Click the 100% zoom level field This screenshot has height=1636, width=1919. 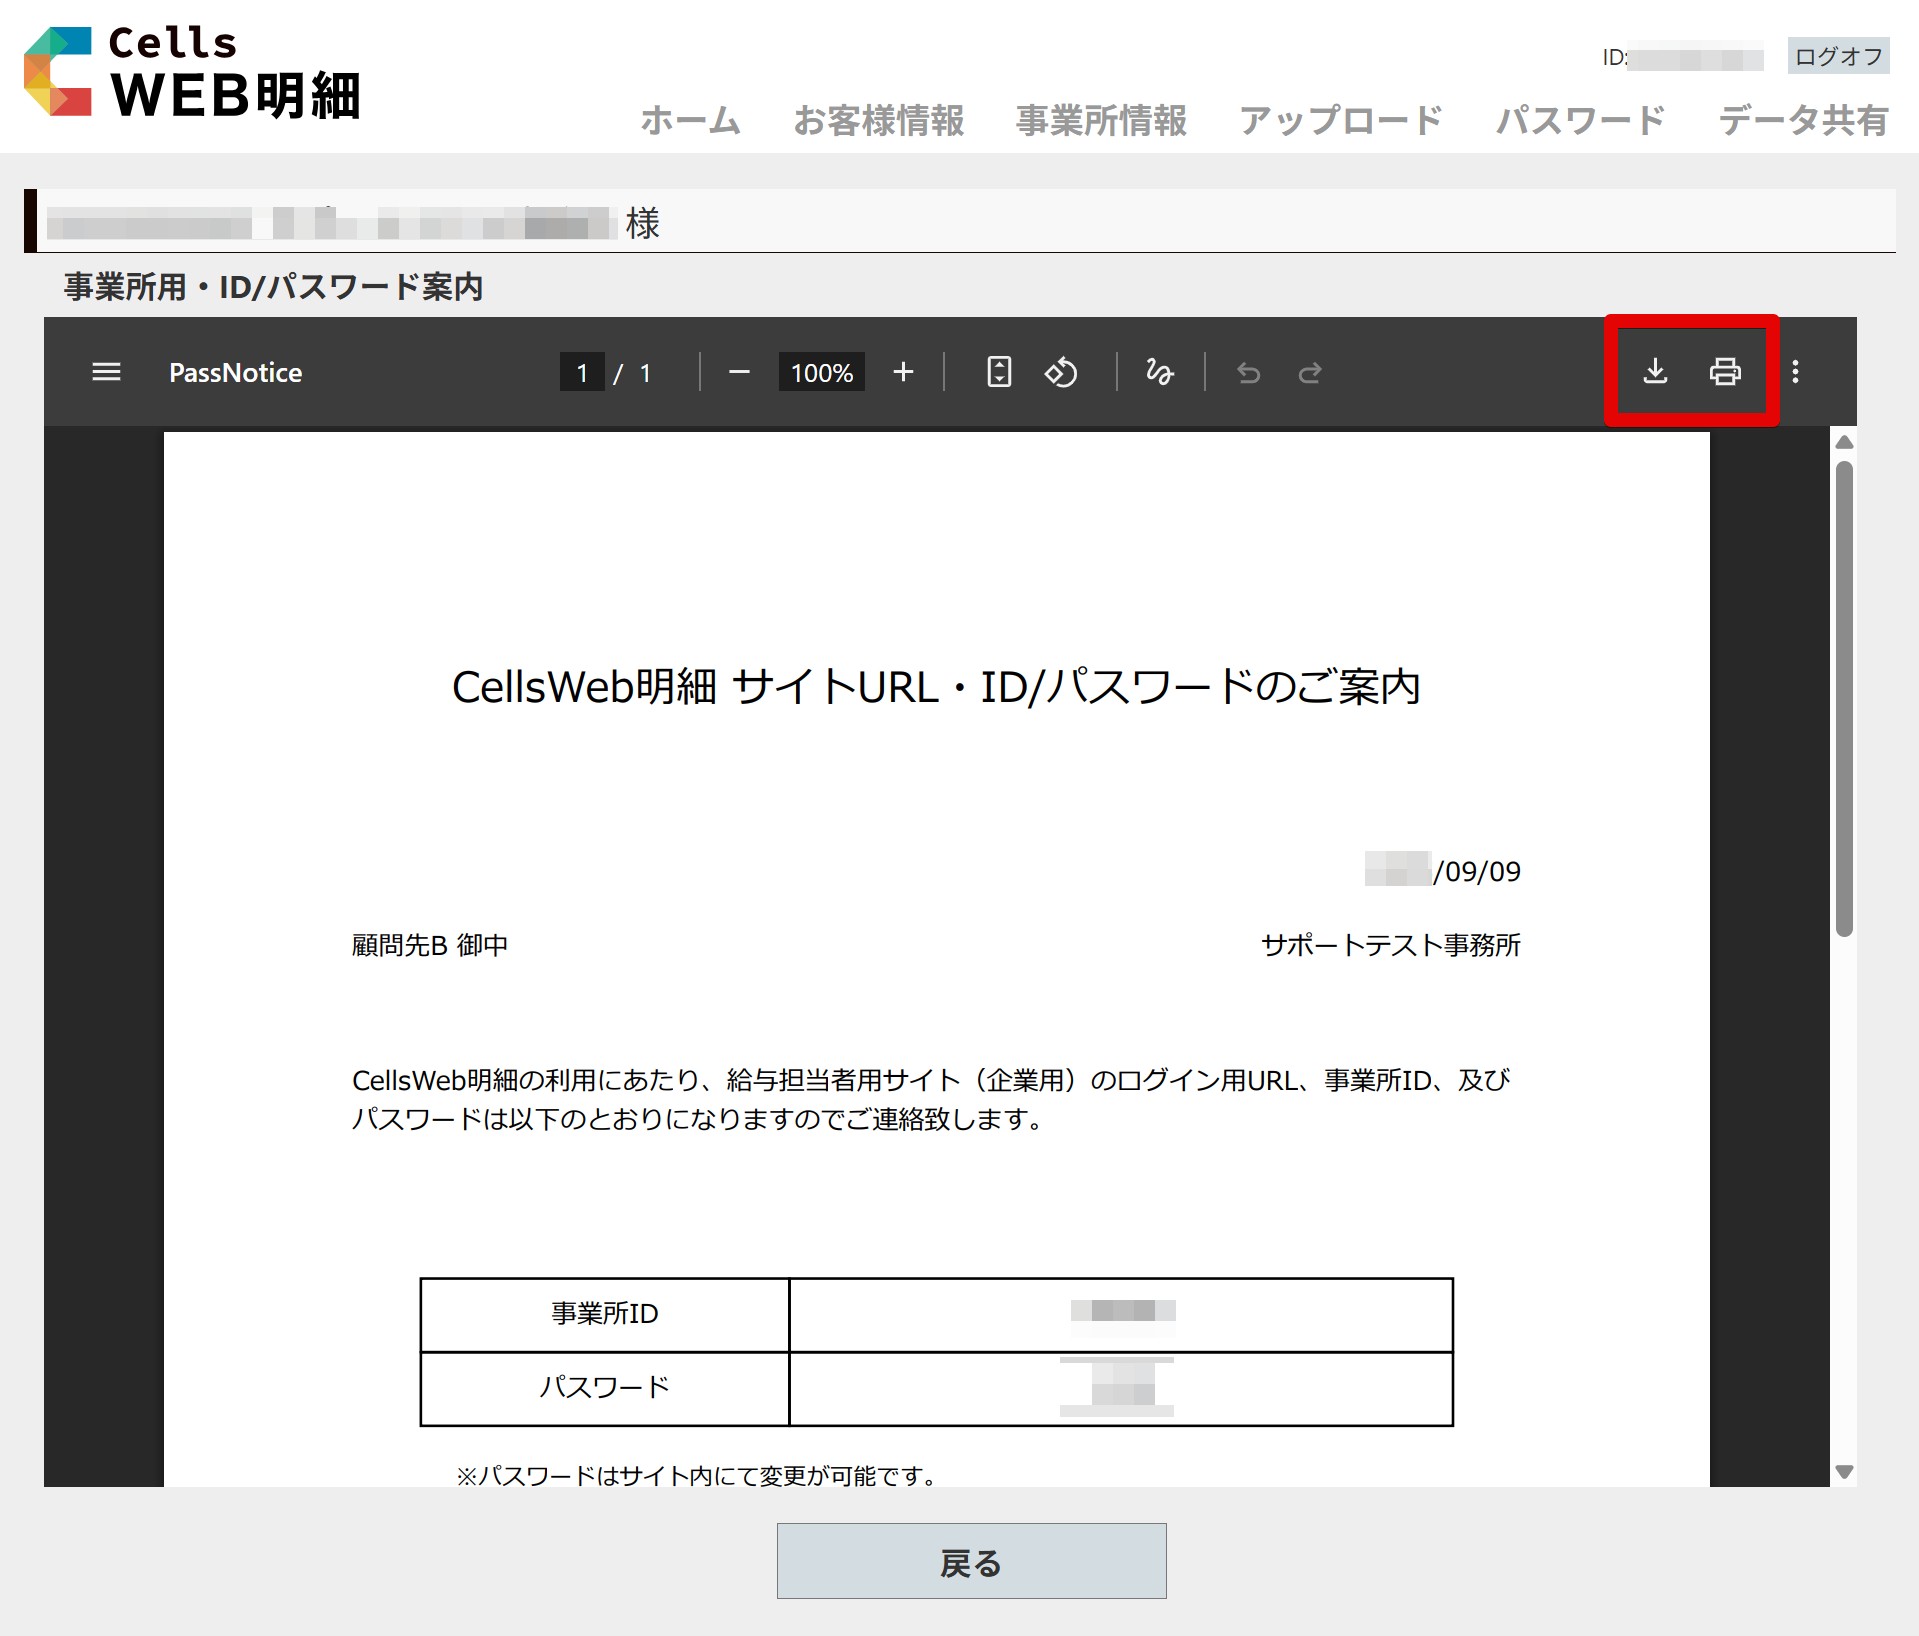tap(821, 373)
